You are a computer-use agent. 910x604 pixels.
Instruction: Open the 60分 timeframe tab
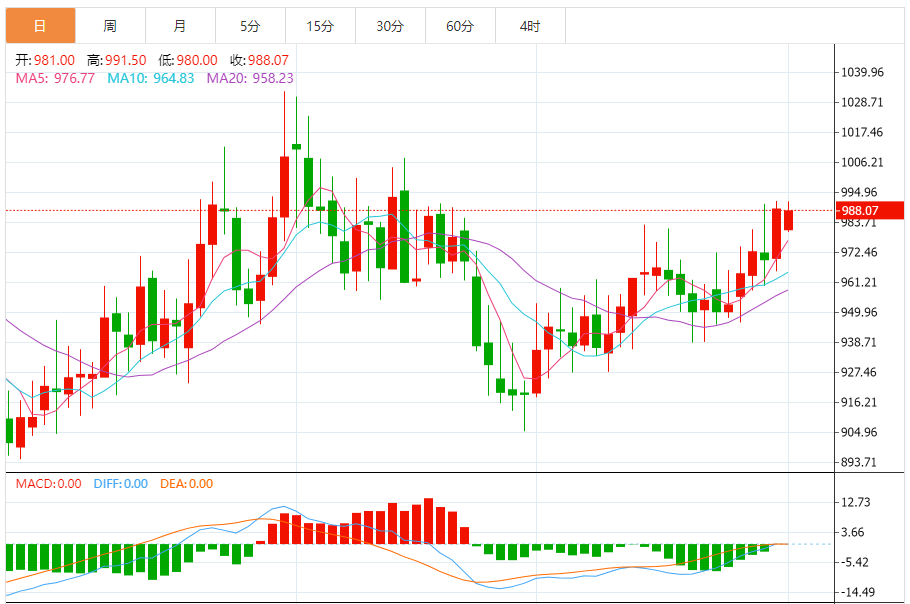[x=460, y=26]
